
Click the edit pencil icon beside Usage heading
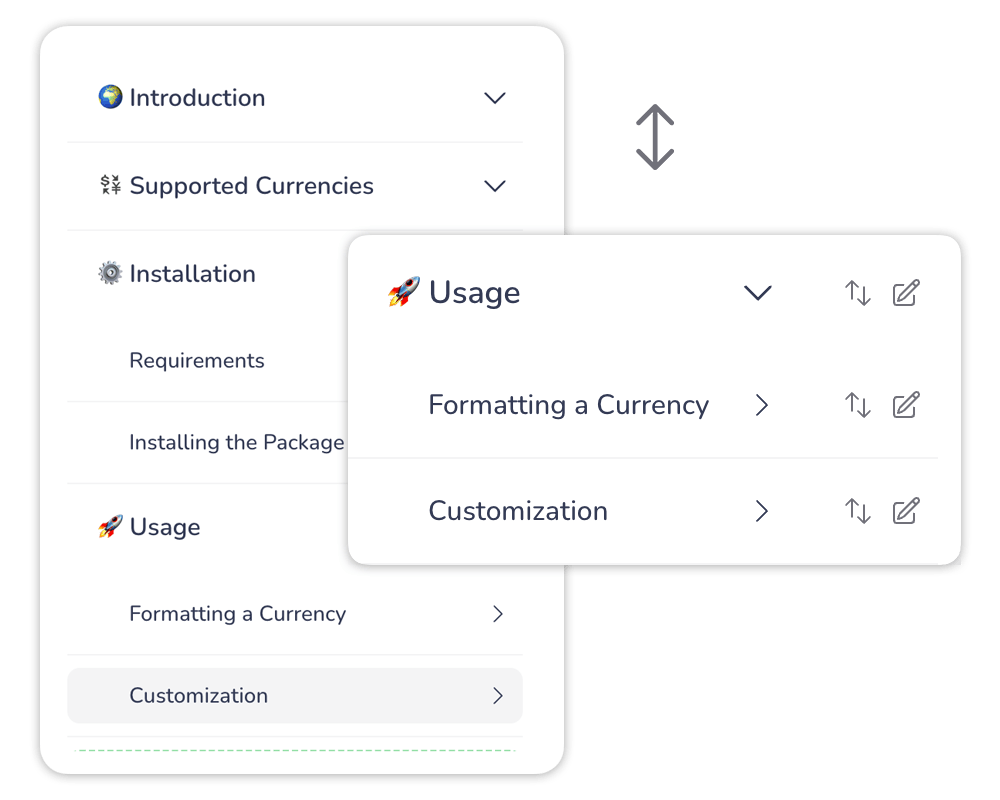click(x=905, y=293)
